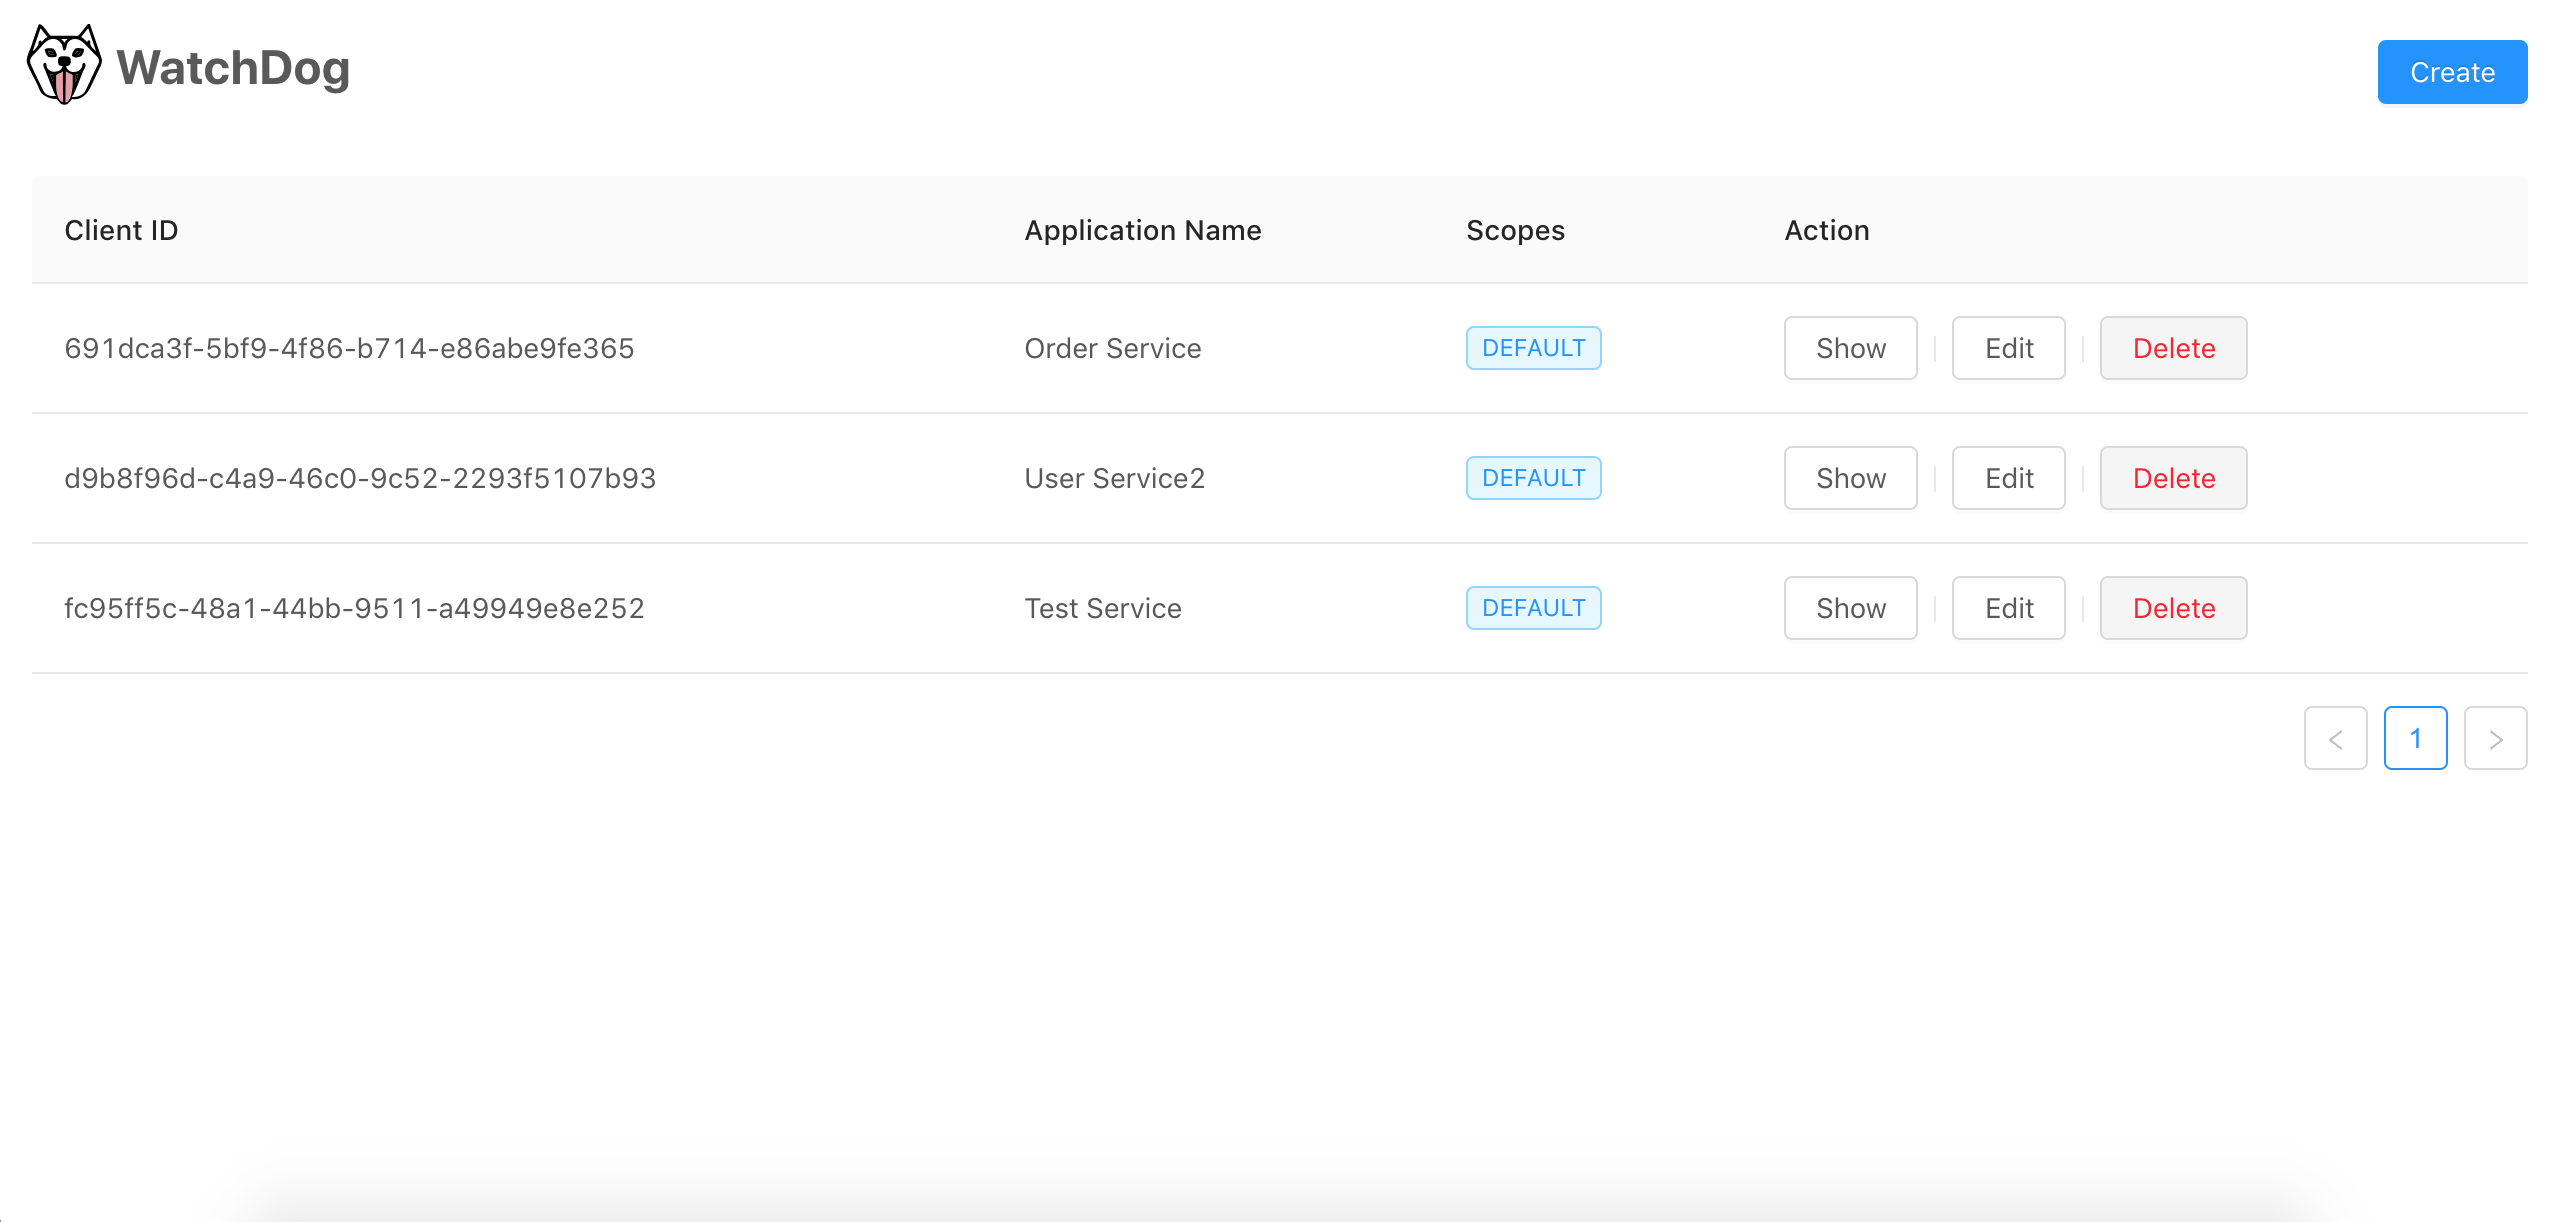
Task: Select page 1 in pagination
Action: [2415, 738]
